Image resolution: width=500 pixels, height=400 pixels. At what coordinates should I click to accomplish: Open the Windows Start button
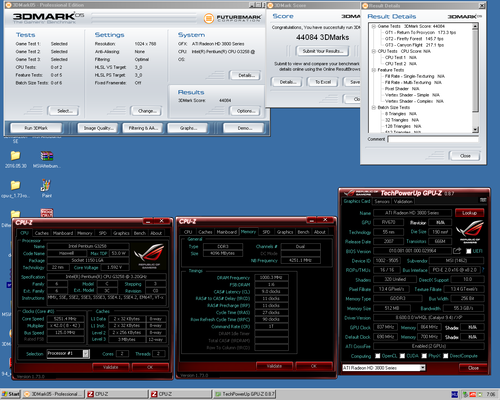pyautogui.click(x=11, y=394)
